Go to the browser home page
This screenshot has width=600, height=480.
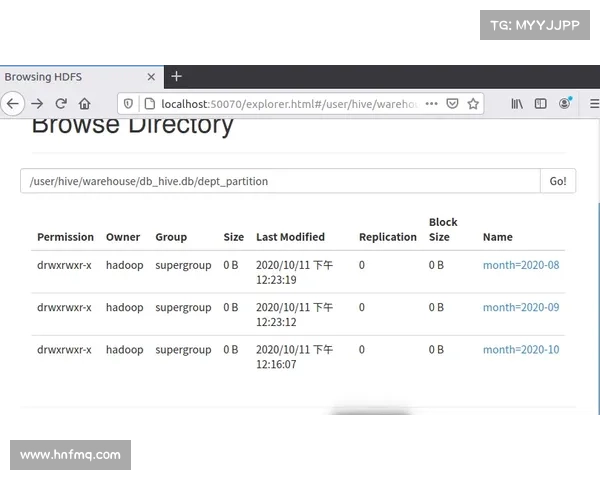click(x=85, y=103)
